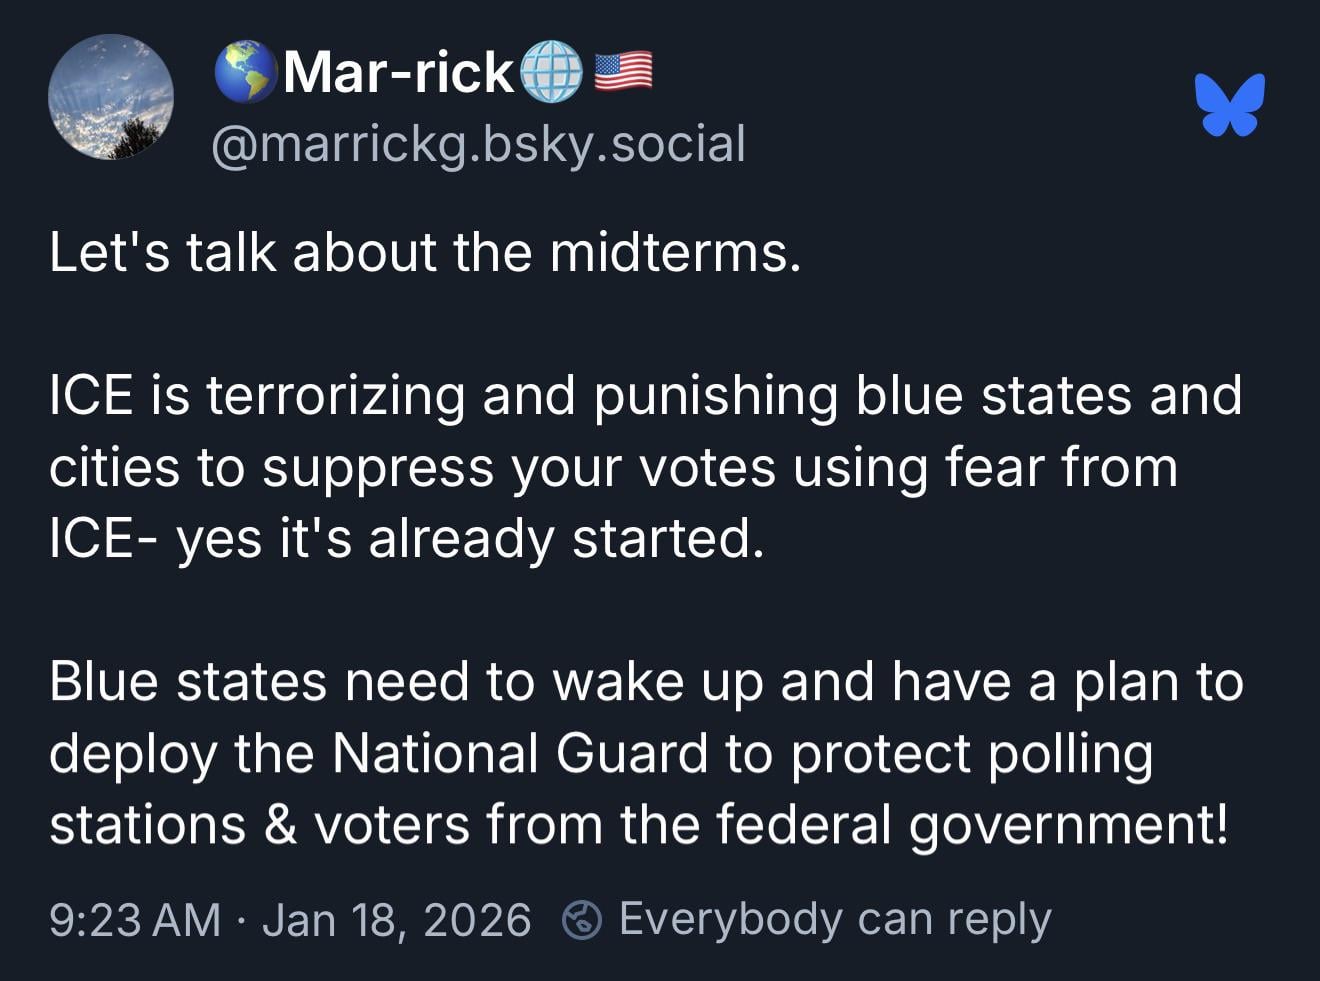Click the phrase "National Guard" in the post
The height and width of the screenshot is (981, 1320).
point(520,753)
